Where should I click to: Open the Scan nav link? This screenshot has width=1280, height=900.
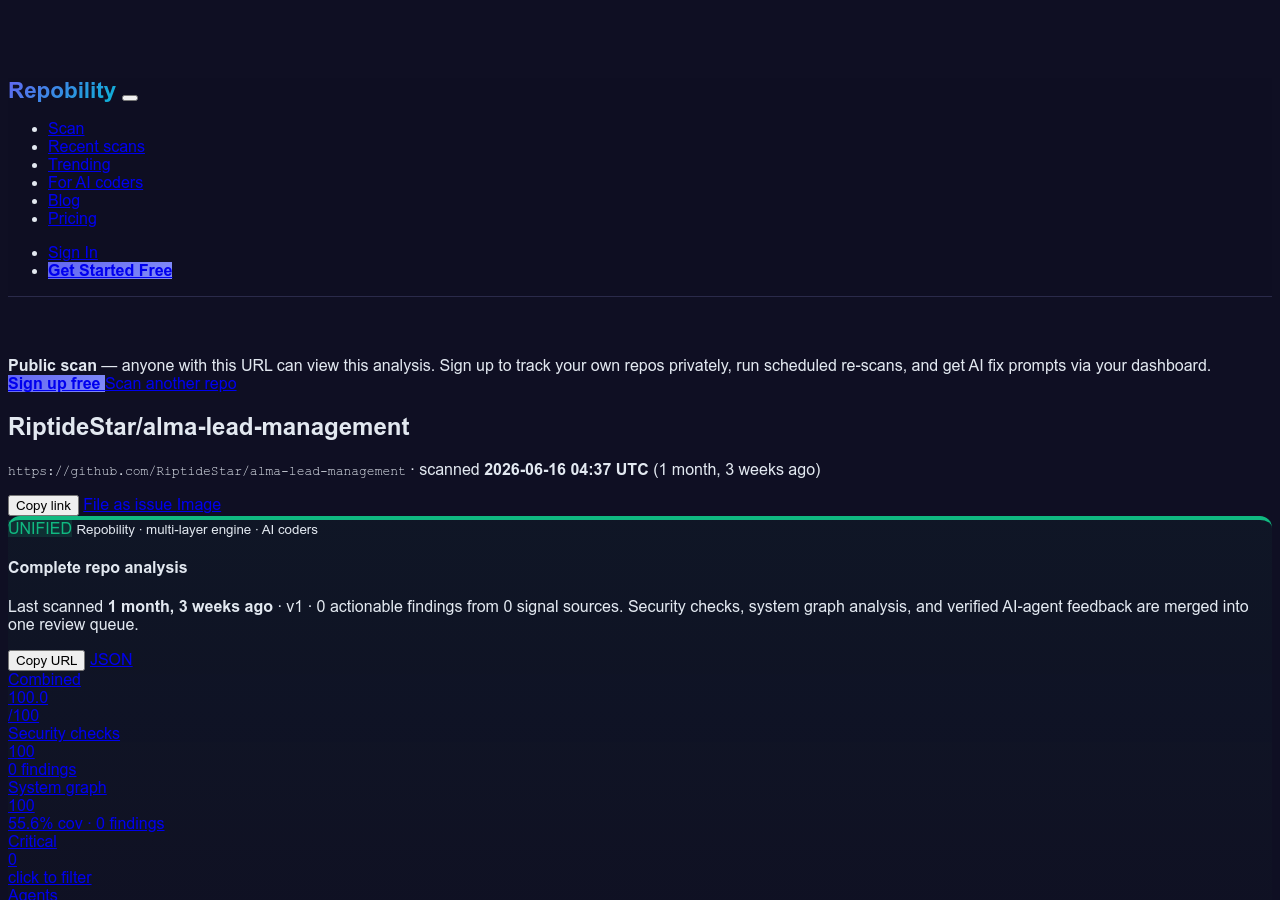click(x=66, y=128)
